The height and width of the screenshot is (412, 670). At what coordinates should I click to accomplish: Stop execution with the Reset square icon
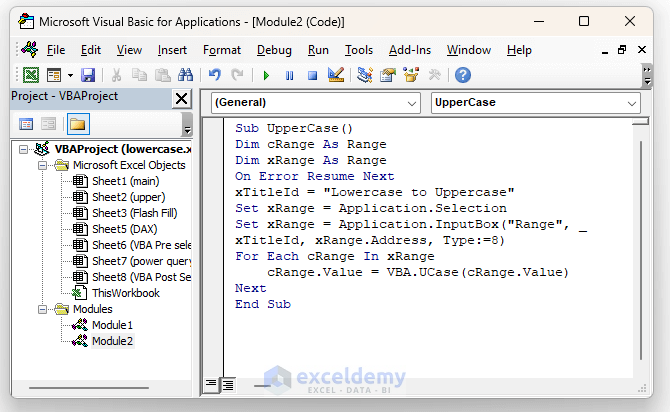[312, 76]
